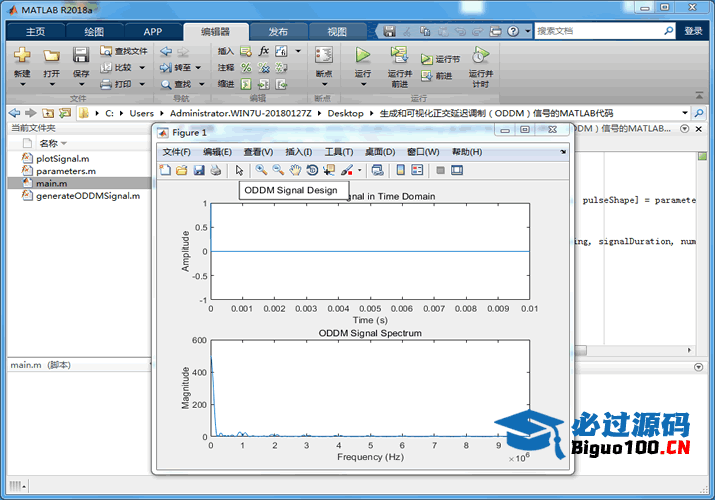Insert Legend using figure toolbar icon

point(417,170)
